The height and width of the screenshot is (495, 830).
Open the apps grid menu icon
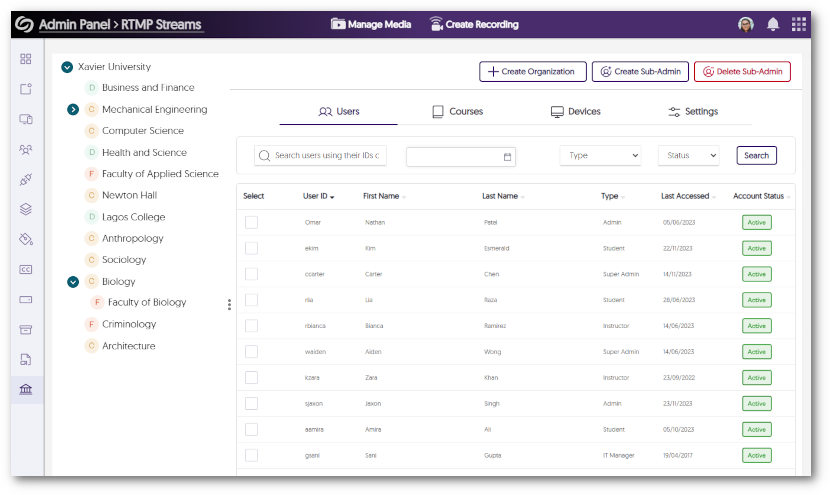point(799,24)
